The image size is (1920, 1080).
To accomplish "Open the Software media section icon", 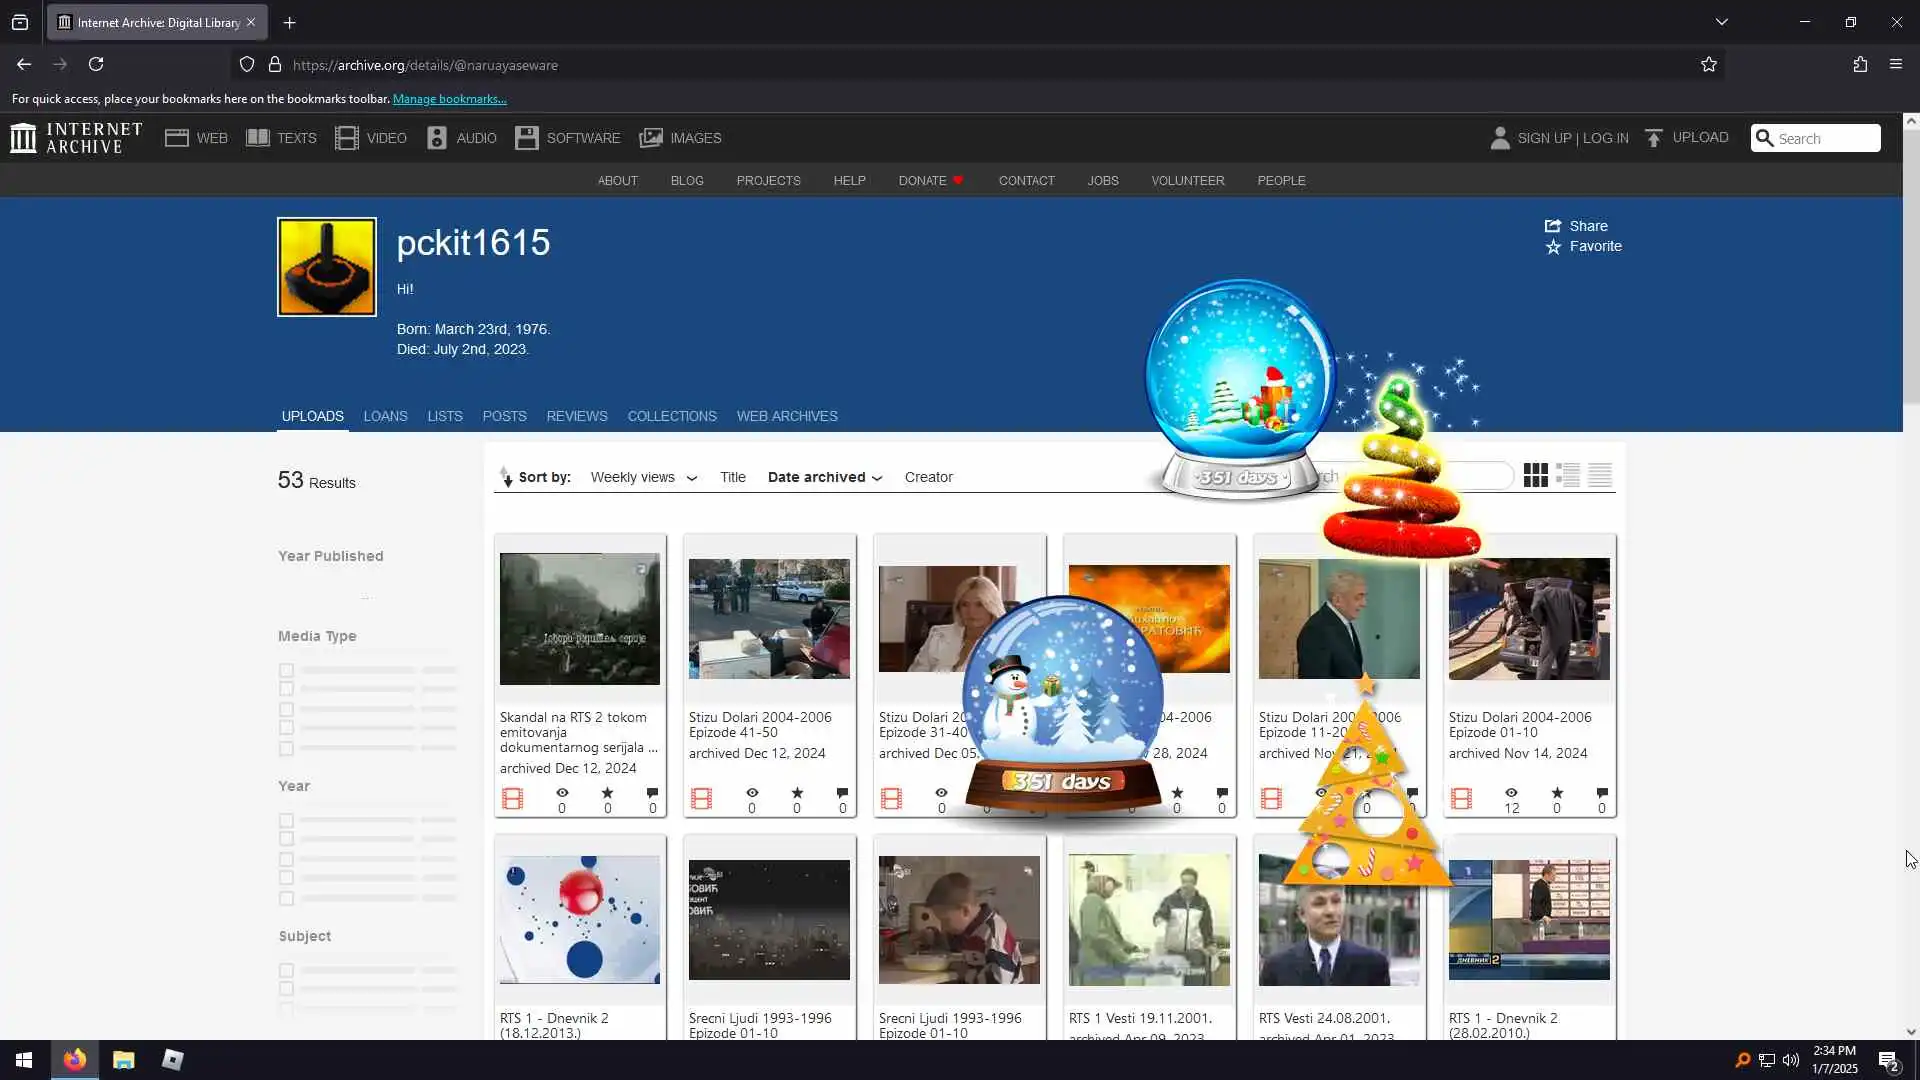I will [x=527, y=138].
